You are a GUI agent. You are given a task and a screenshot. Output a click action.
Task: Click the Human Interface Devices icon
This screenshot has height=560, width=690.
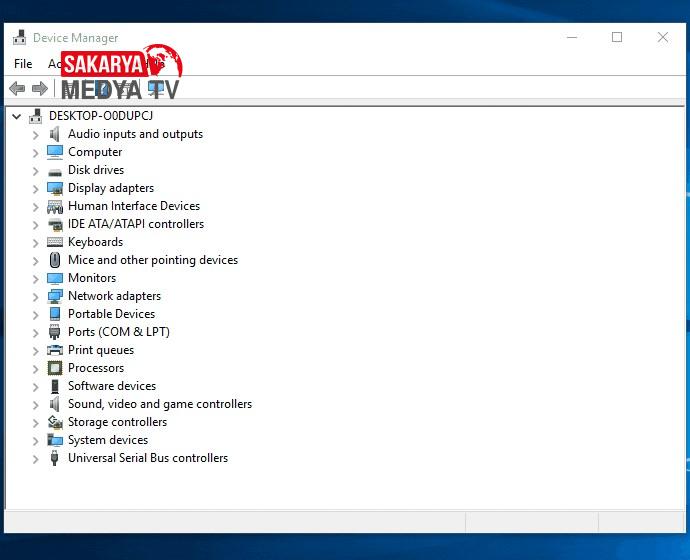coord(55,206)
